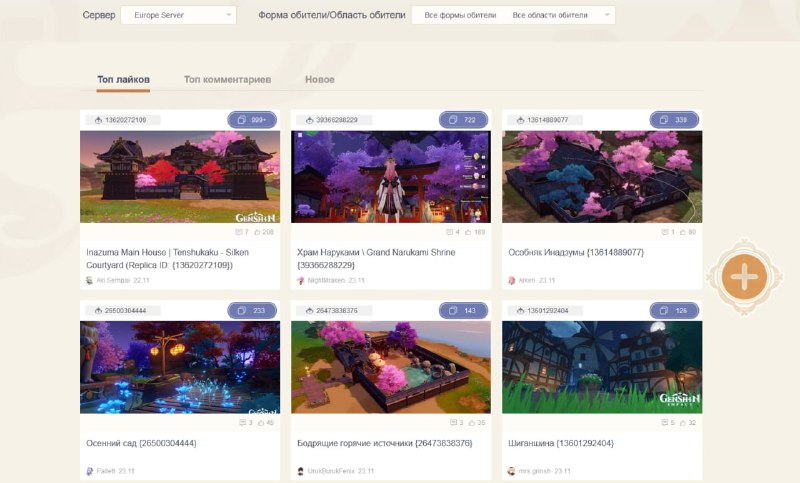This screenshot has height=483, width=800.
Task: Click the teapot icon beside ID 13614889077
Action: [520, 120]
